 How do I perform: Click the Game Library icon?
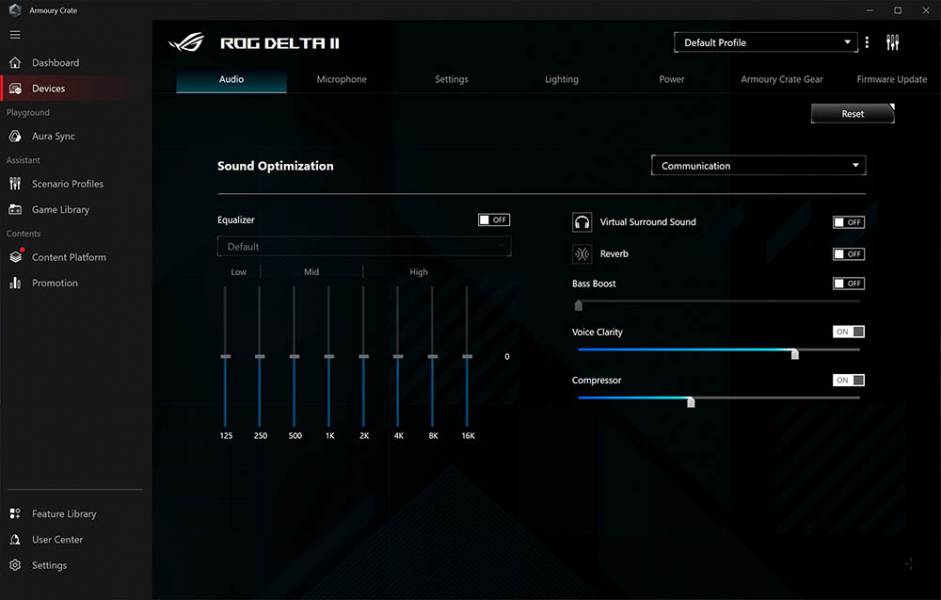click(15, 209)
